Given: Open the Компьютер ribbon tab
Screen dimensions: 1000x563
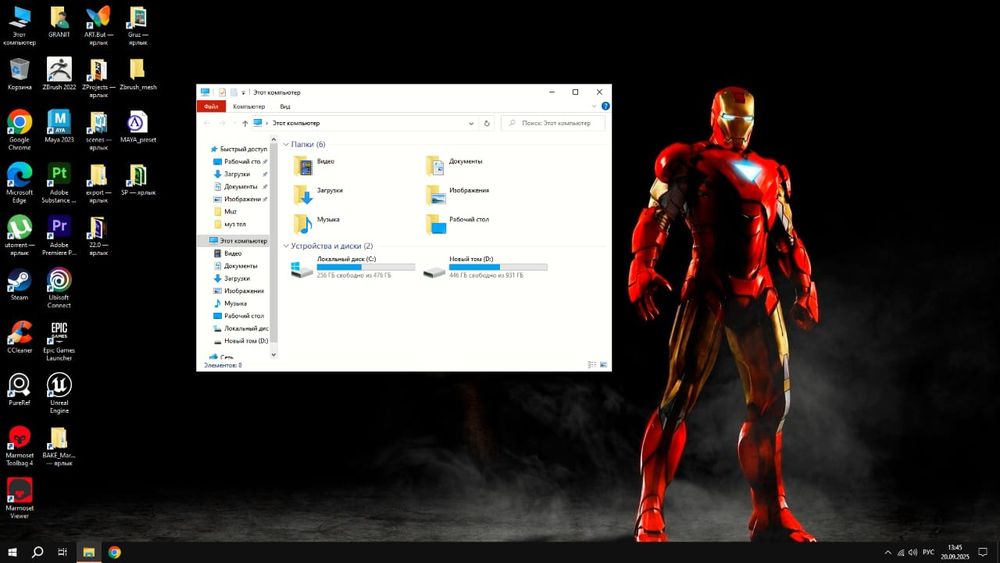Looking at the screenshot, I should (x=249, y=106).
